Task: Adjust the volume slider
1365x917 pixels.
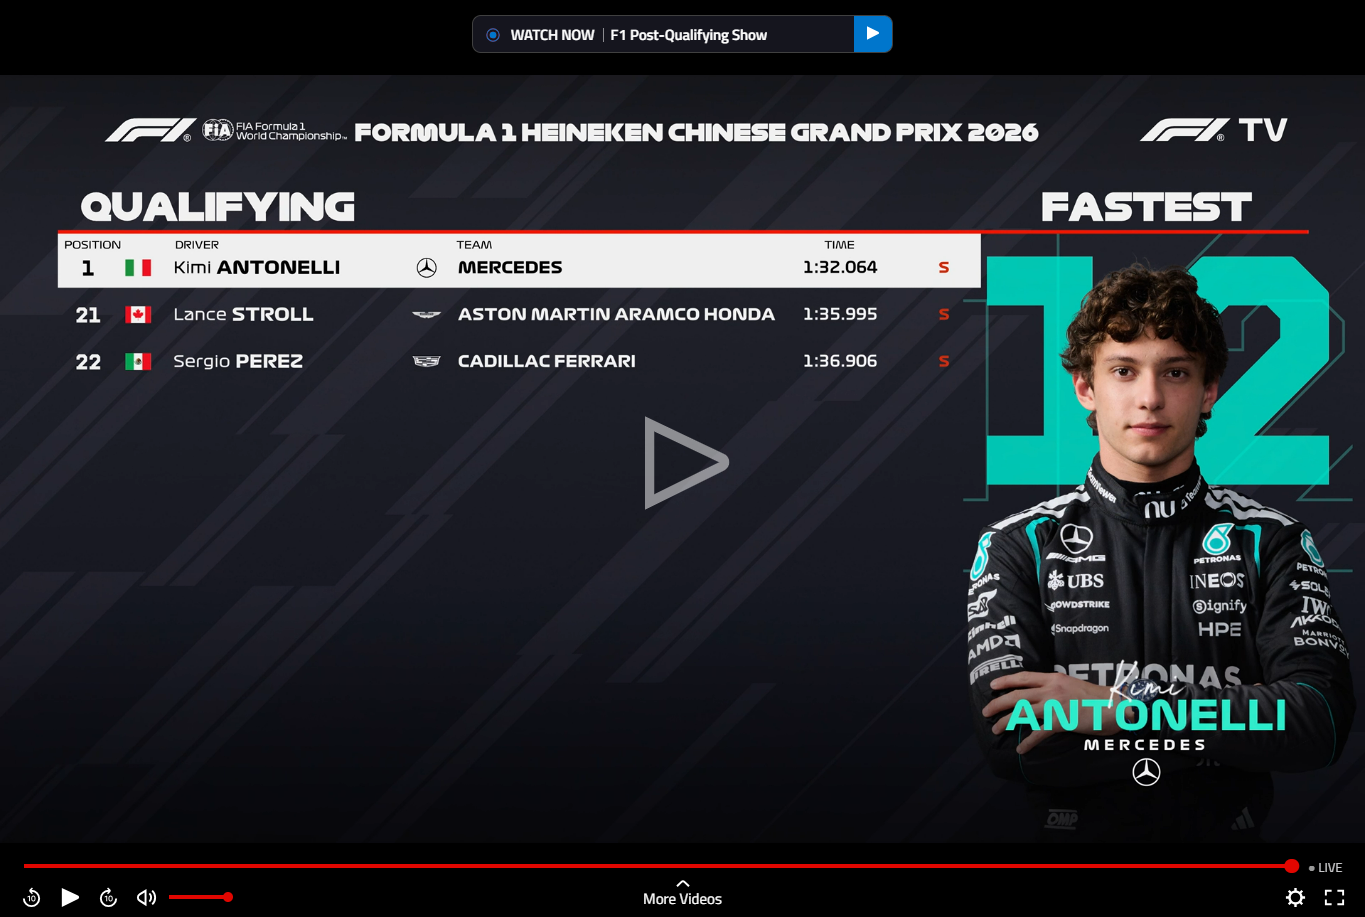Action: click(200, 897)
